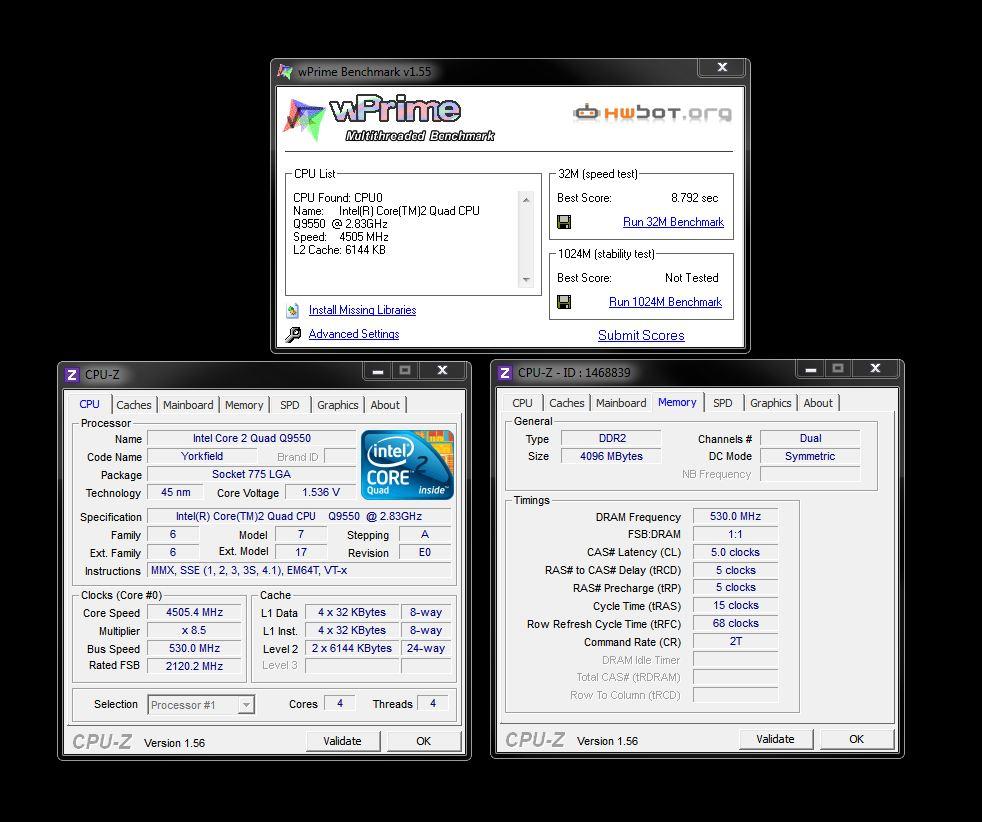
Task: Switch to About tab in left CPU-Z window
Action: click(385, 405)
